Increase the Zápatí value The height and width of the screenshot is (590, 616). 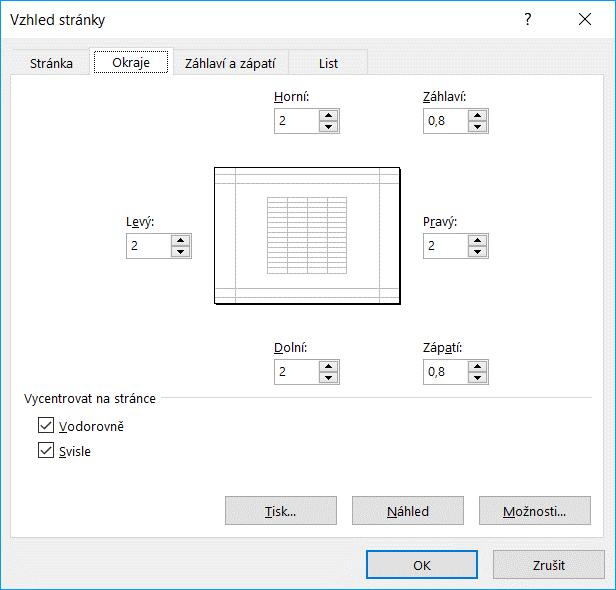pos(477,366)
